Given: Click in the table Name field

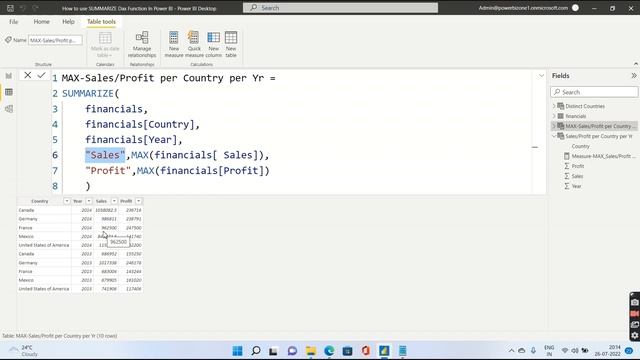Looking at the screenshot, I should [x=55, y=40].
